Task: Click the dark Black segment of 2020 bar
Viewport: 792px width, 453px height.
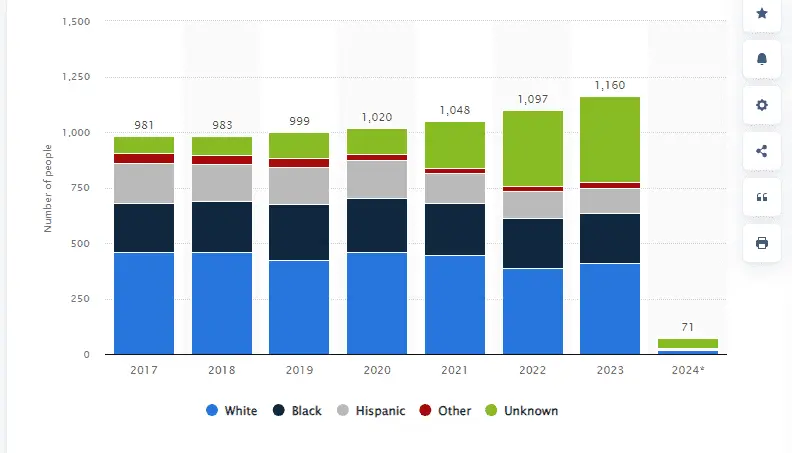Action: pos(377,226)
